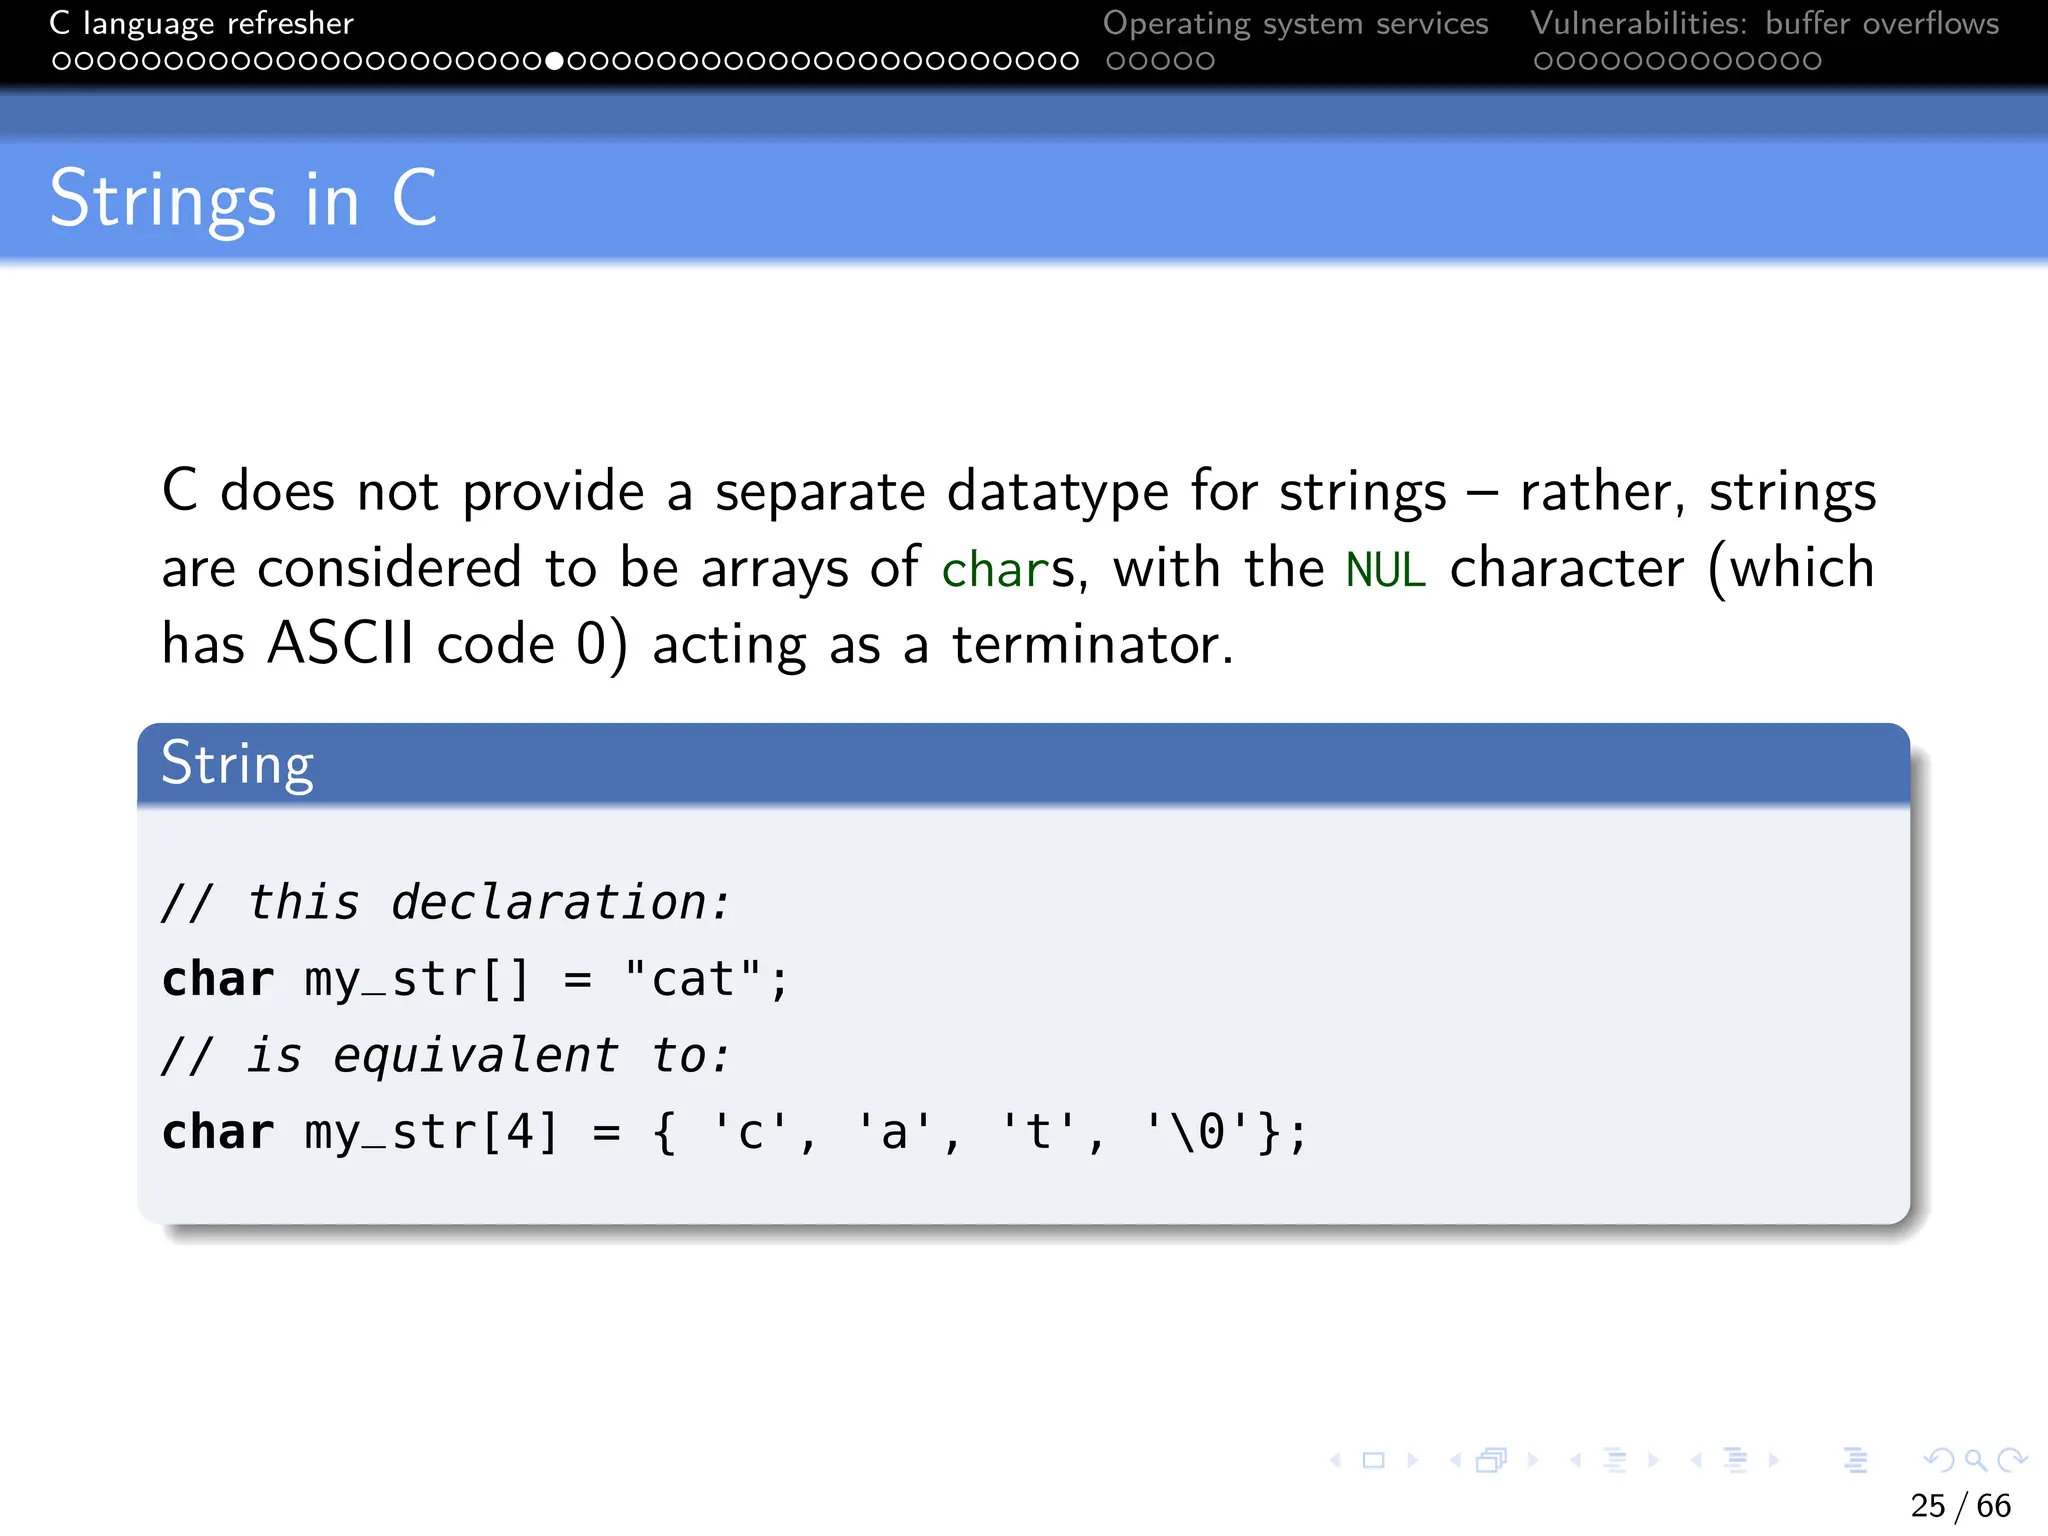Image resolution: width=2048 pixels, height=1536 pixels.
Task: Click the single slide rectangle icon
Action: (x=1374, y=1461)
